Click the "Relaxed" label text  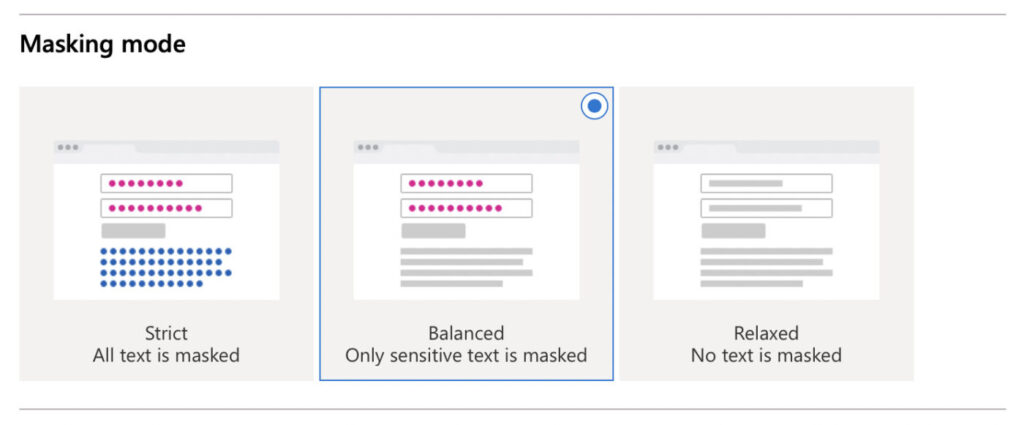pos(766,333)
